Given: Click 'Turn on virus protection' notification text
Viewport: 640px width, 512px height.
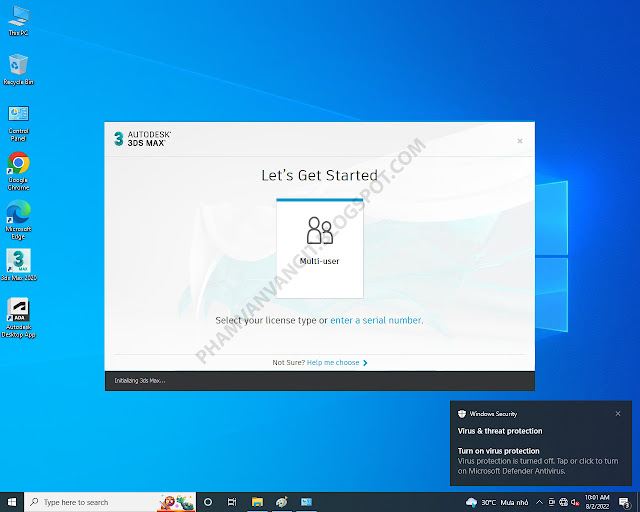Looking at the screenshot, I should pyautogui.click(x=498, y=451).
